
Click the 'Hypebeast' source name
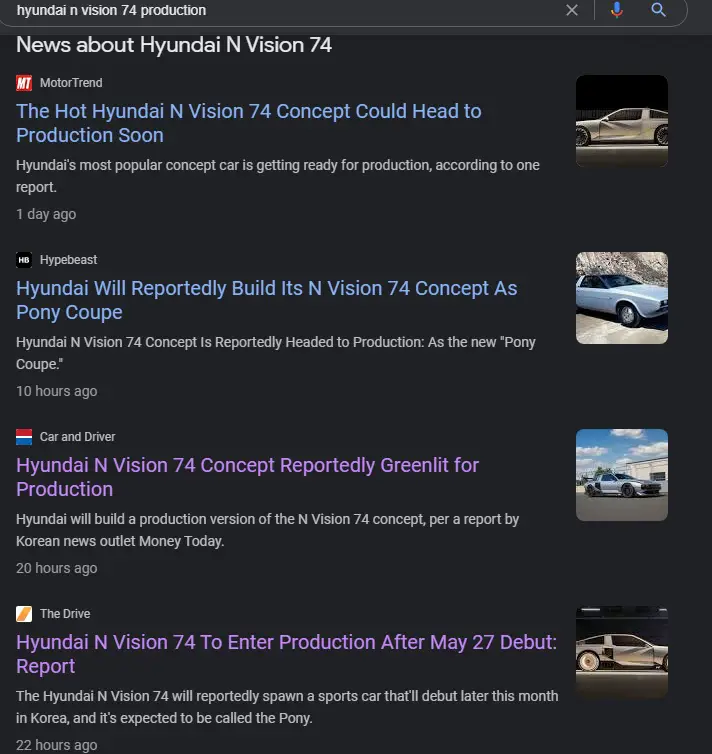68,260
